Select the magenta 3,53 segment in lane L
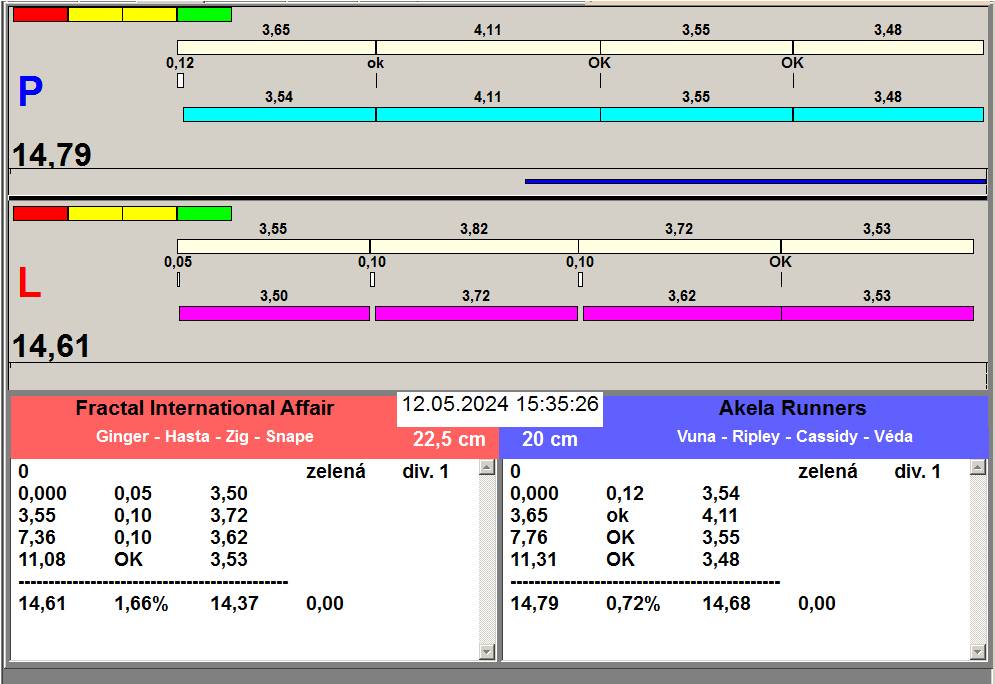Image resolution: width=995 pixels, height=684 pixels. [x=878, y=313]
